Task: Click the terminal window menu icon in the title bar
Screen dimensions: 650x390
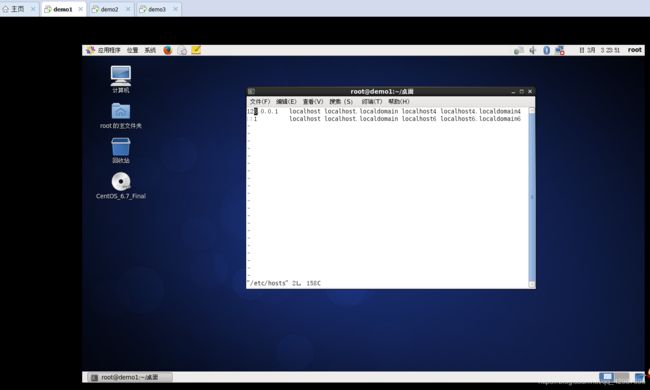Action: point(251,91)
